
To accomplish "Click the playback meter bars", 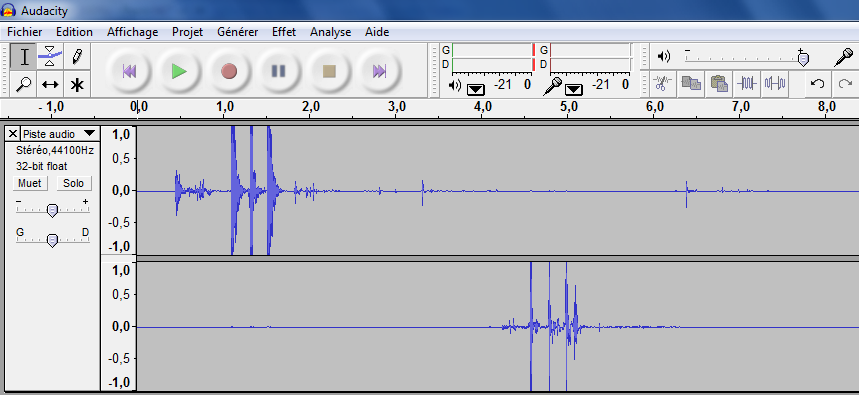I will click(x=493, y=57).
